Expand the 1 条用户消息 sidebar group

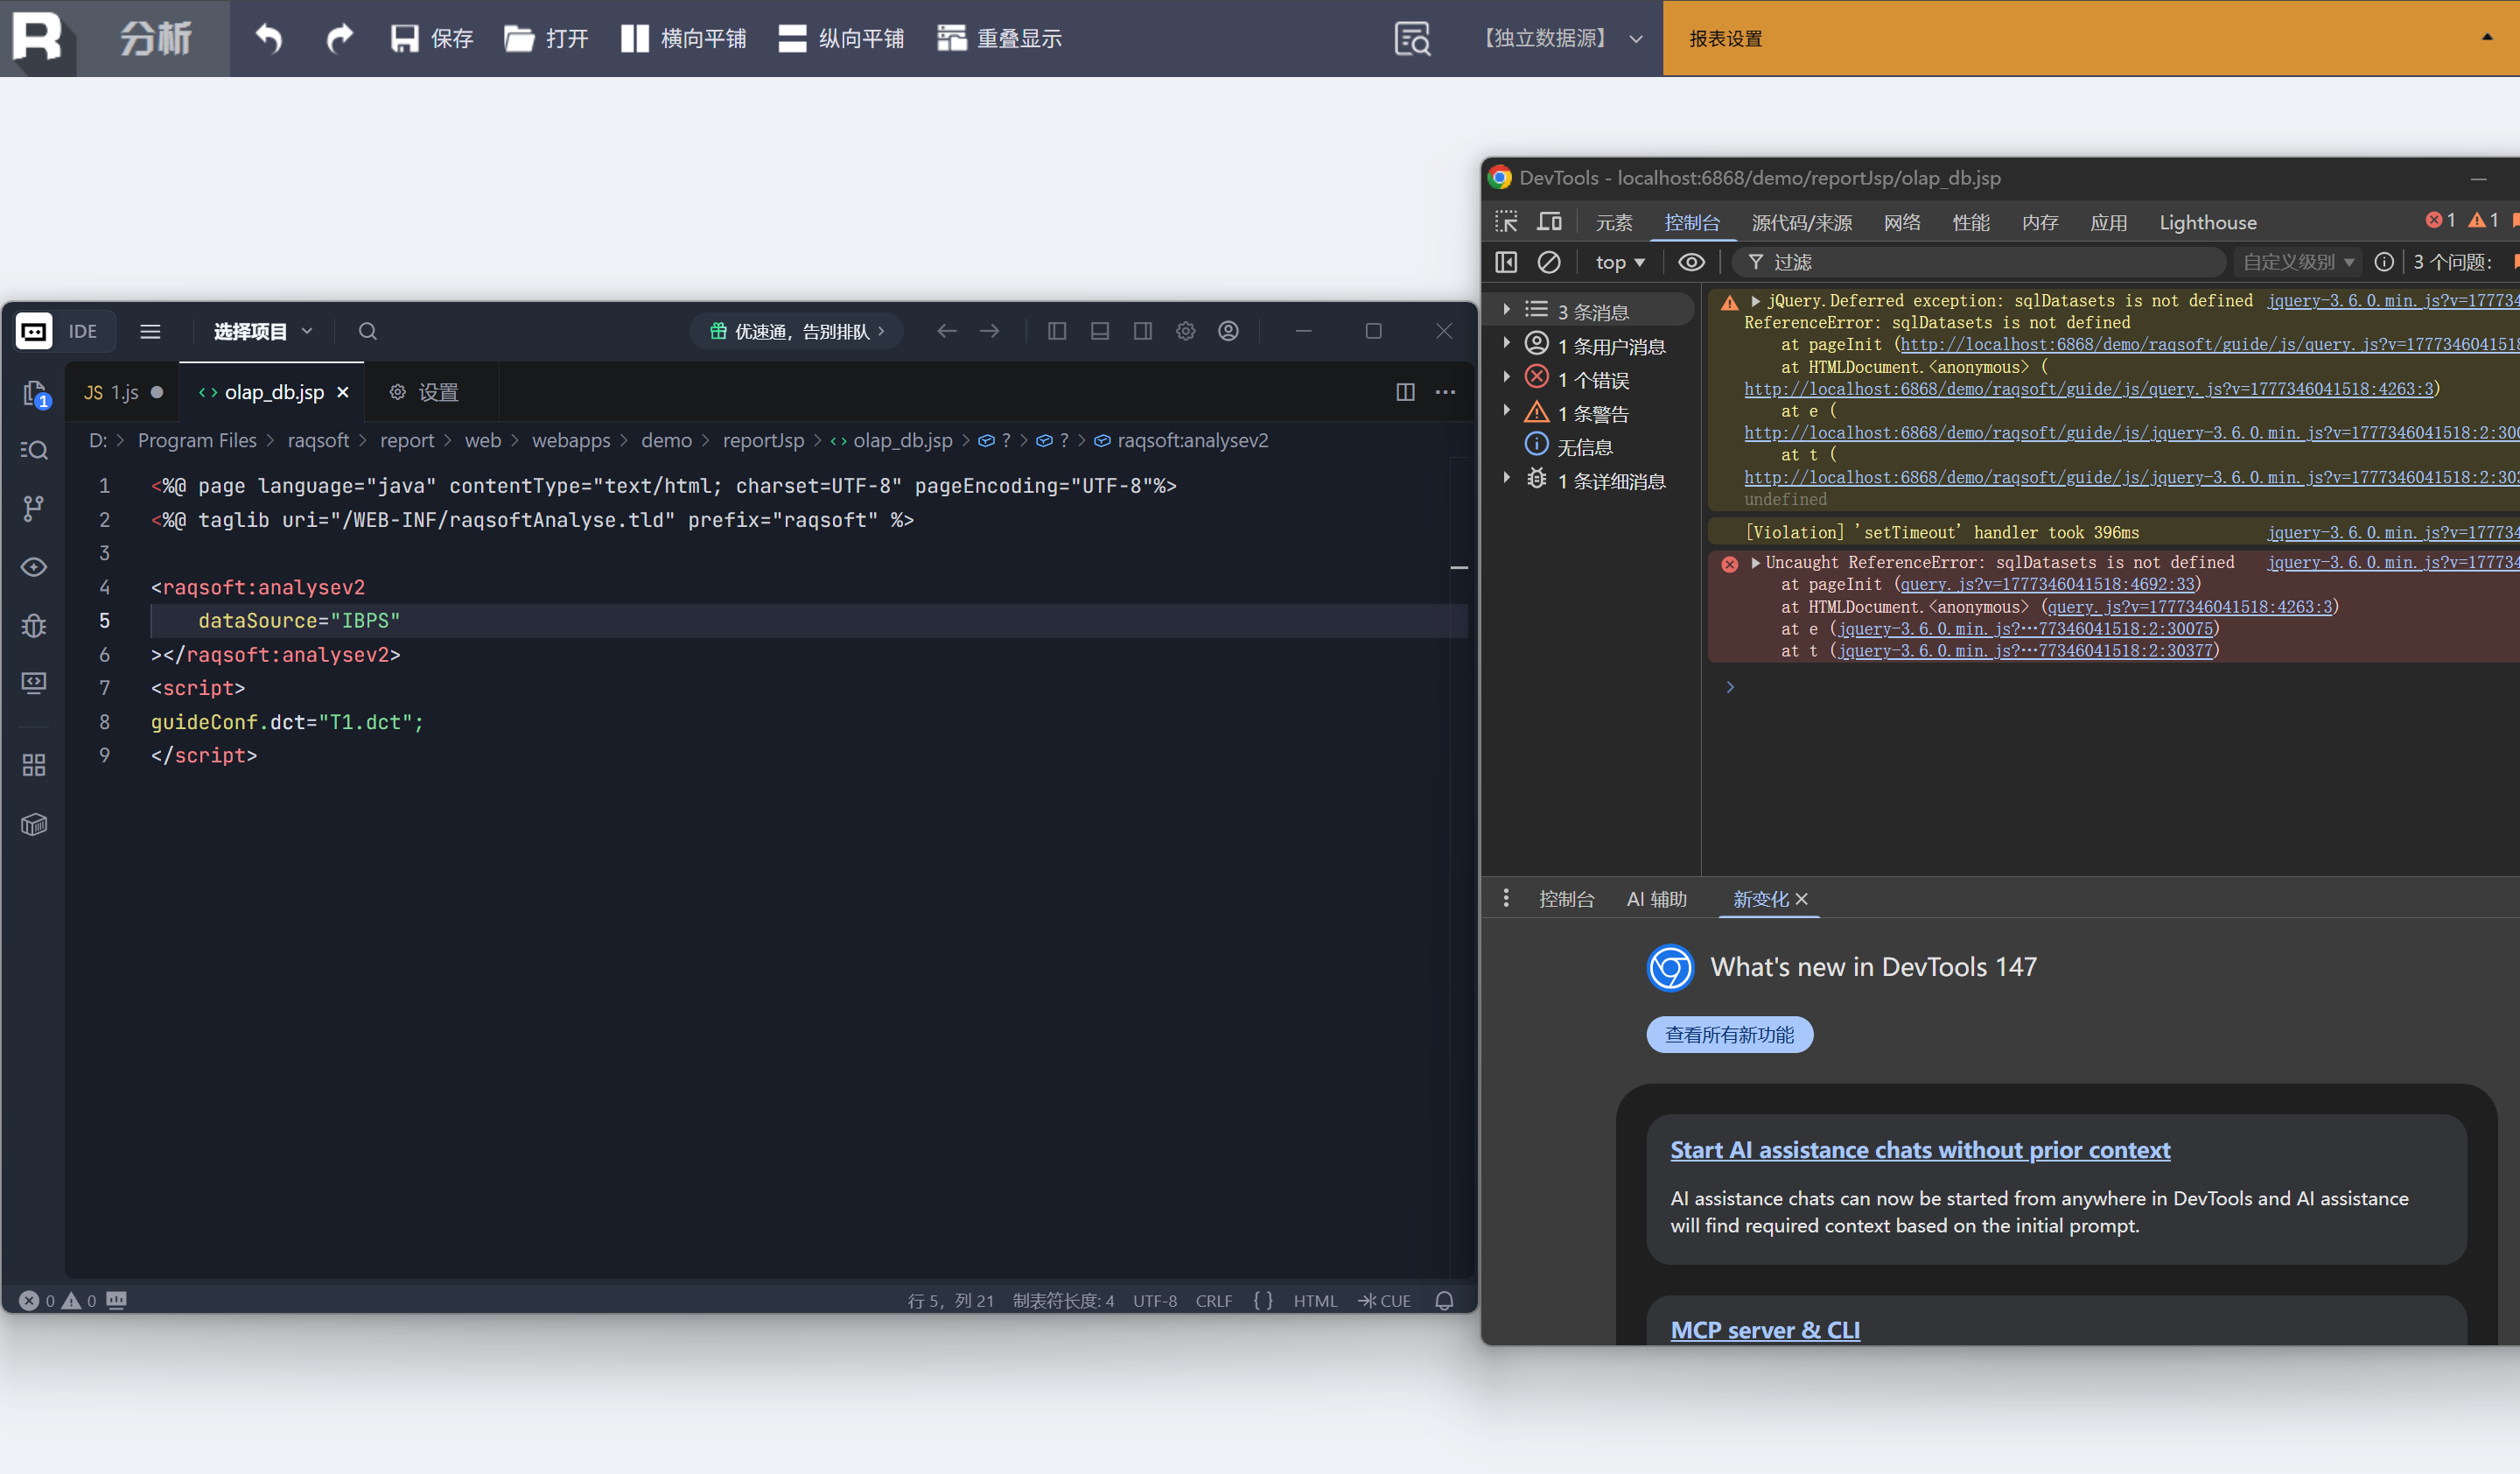pos(1506,343)
